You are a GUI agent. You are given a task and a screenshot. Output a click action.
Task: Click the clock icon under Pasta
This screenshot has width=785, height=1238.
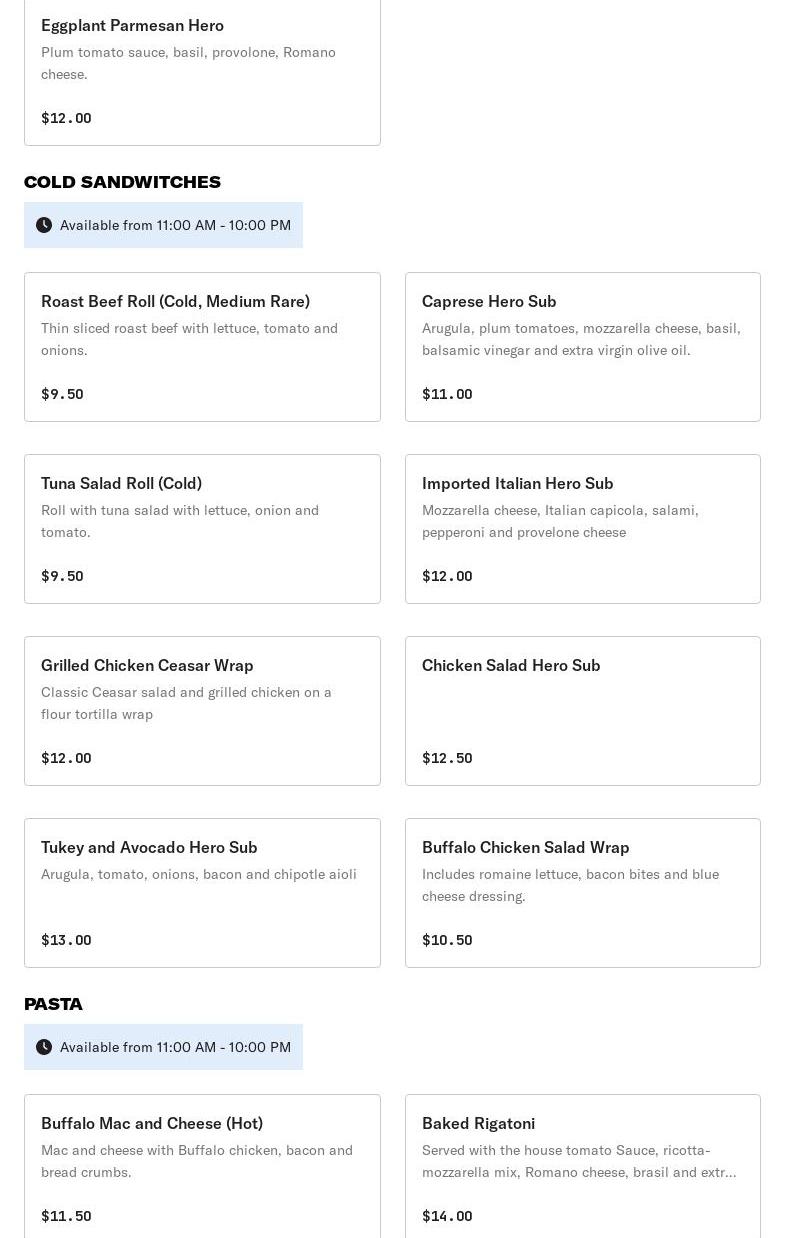44,1047
